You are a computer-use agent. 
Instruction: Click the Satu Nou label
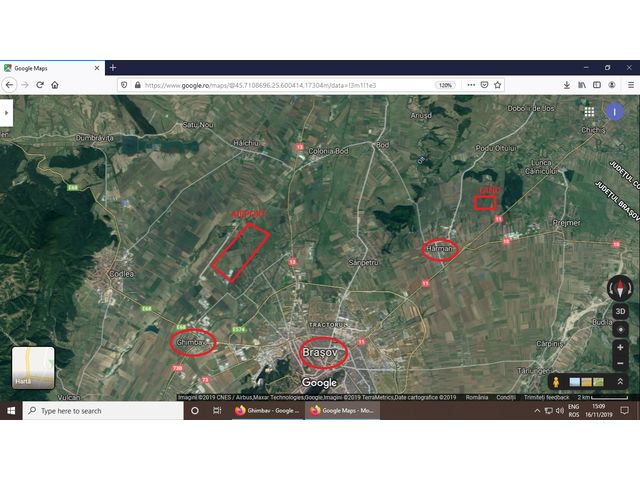(198, 125)
